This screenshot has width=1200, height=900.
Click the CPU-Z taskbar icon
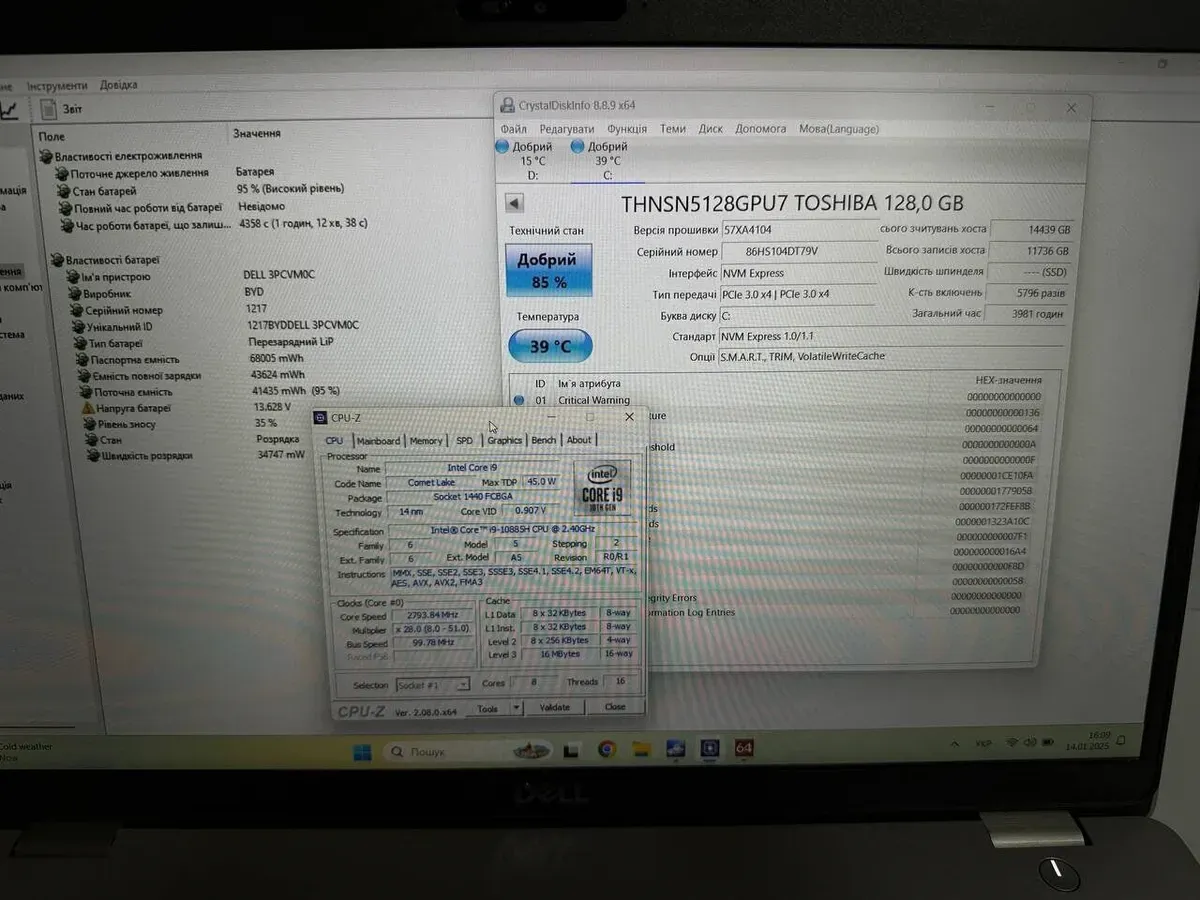pos(709,748)
